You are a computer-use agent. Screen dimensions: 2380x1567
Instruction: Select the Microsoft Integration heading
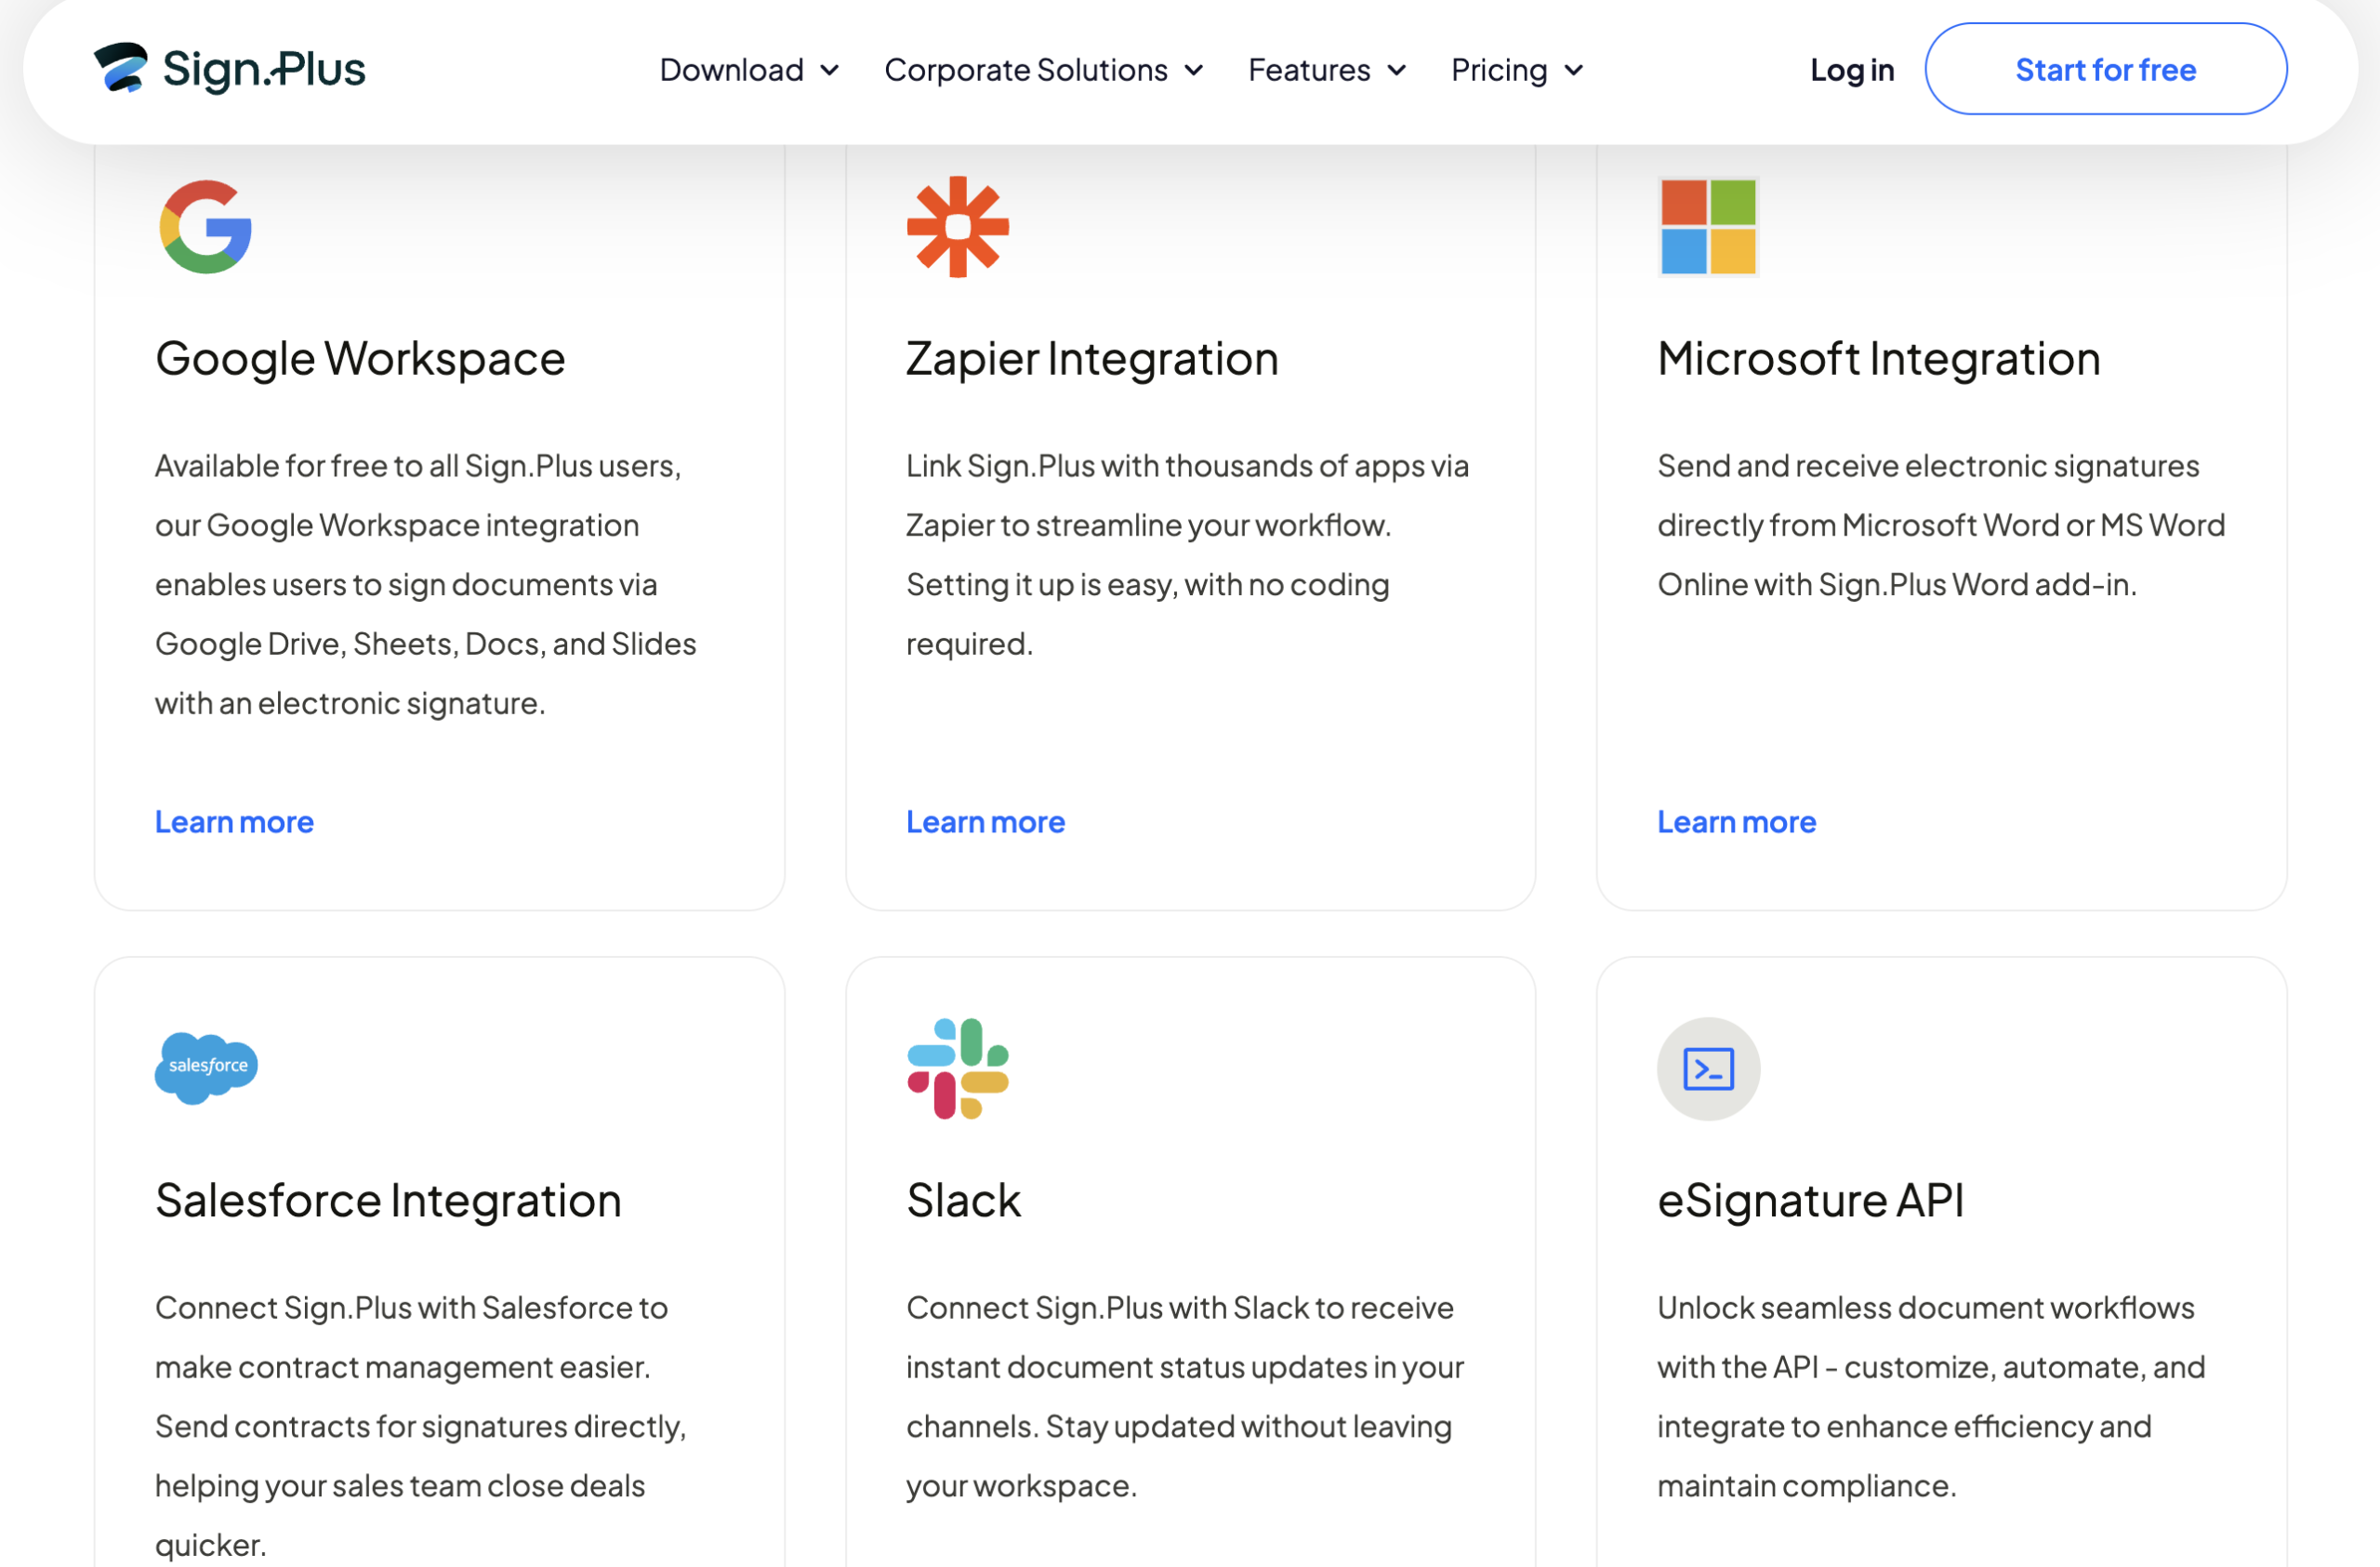(x=1878, y=359)
